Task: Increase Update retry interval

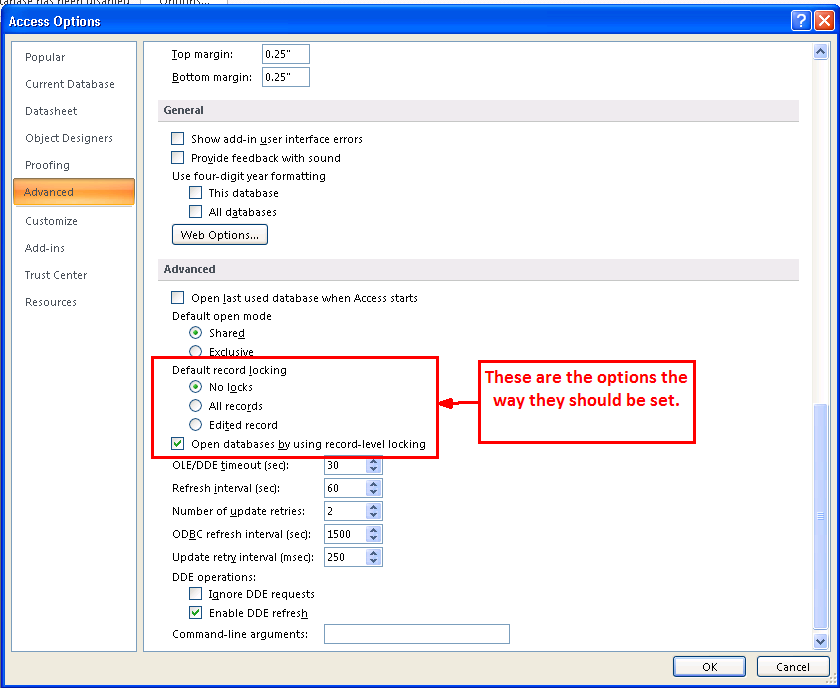Action: point(373,553)
